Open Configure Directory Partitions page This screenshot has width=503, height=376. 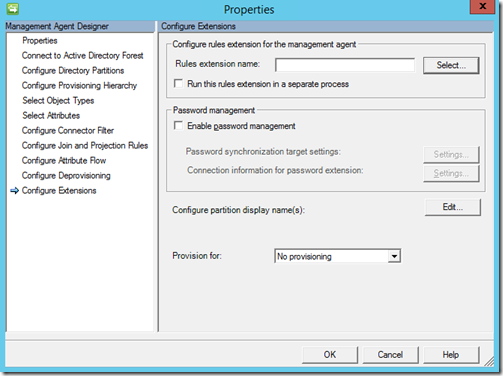[x=73, y=71]
